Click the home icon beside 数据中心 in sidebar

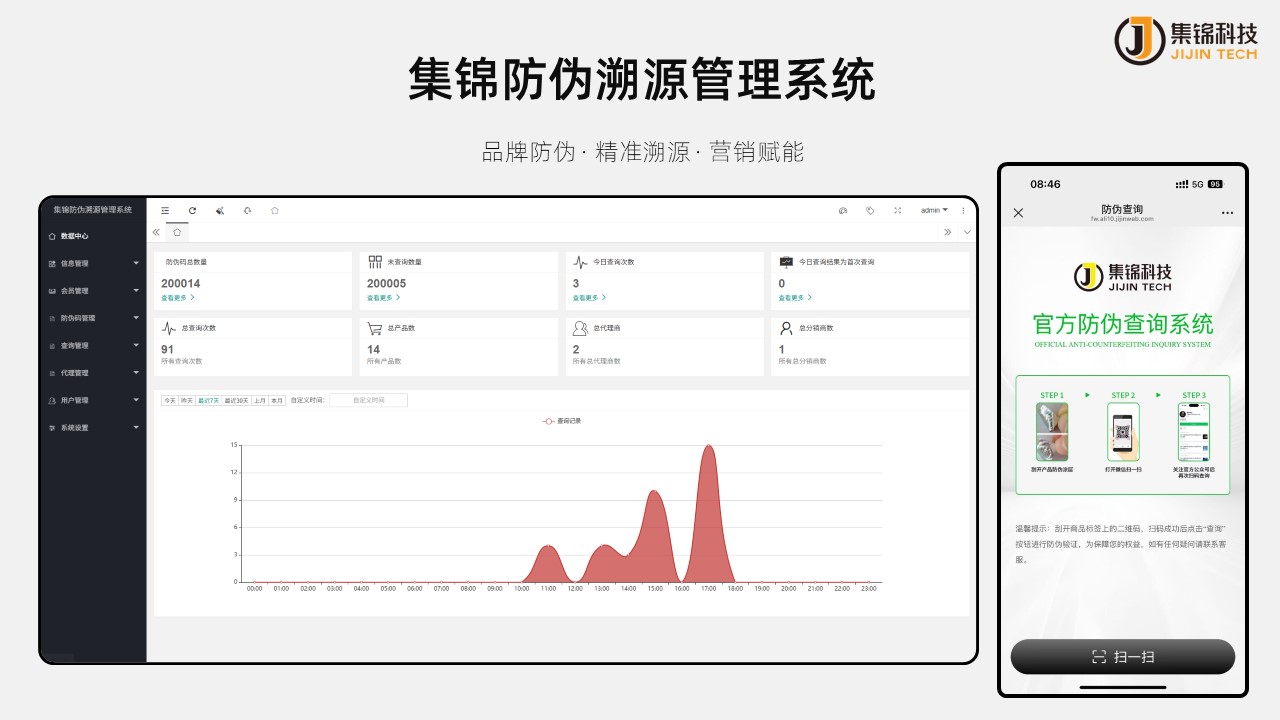click(x=52, y=237)
